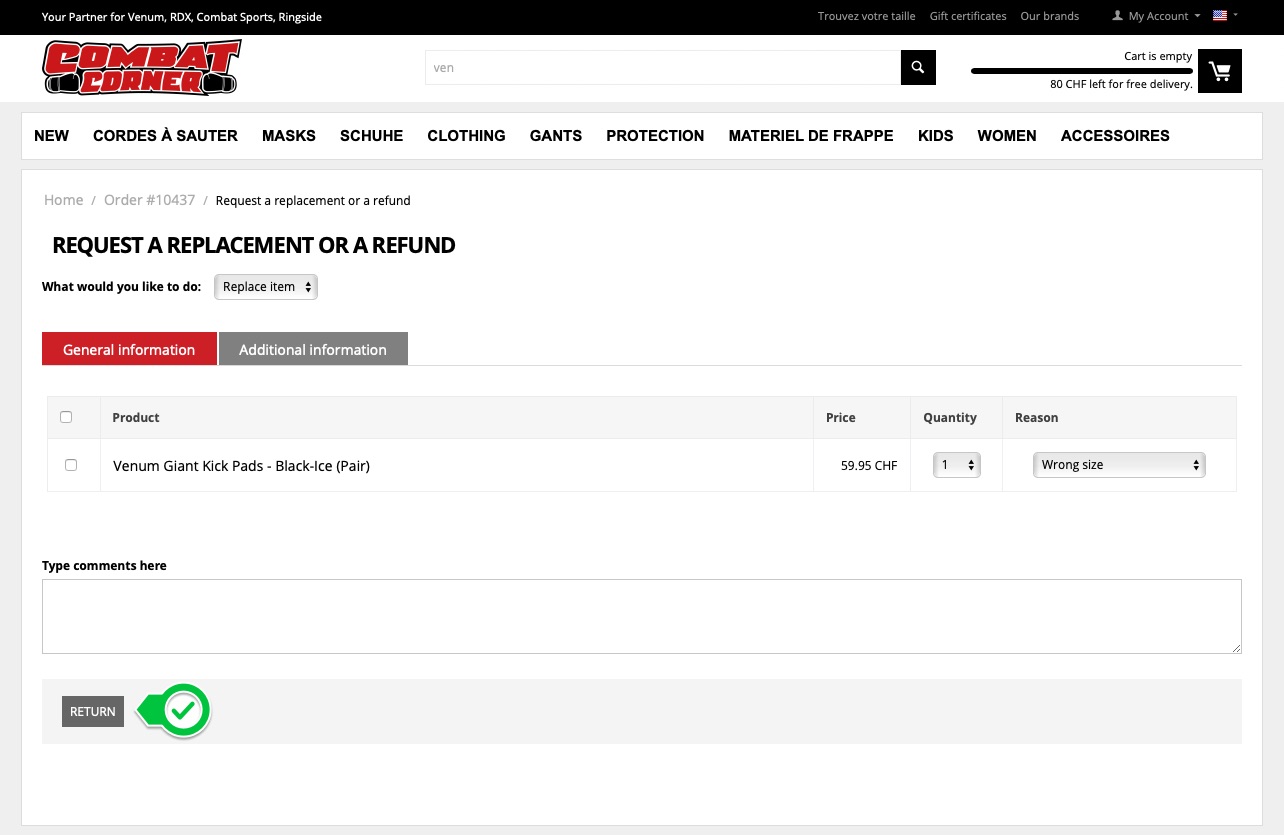Open the CLOTHING menu
Screen dimensions: 1284x835
[x=466, y=136]
